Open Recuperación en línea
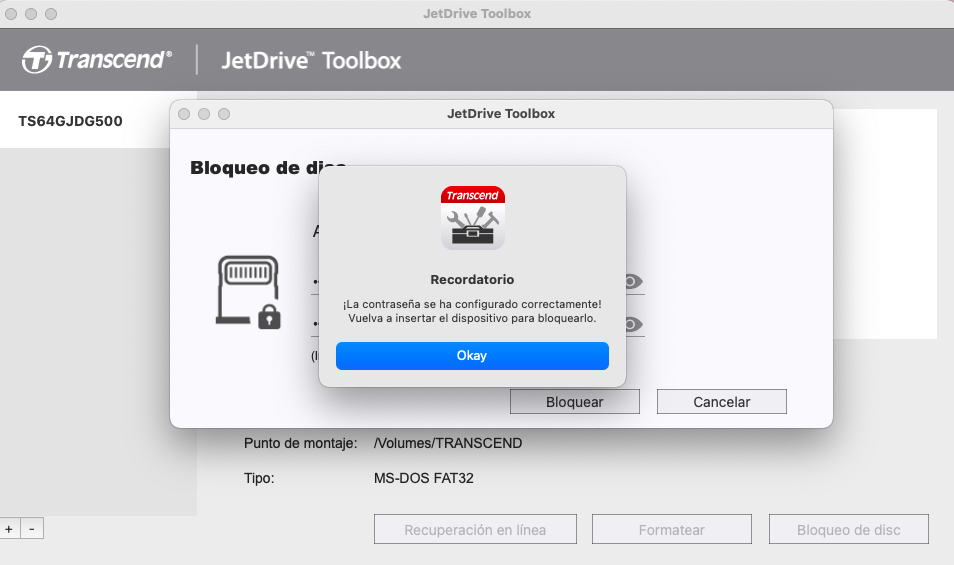Screen dimensions: 954x565 [x=475, y=530]
